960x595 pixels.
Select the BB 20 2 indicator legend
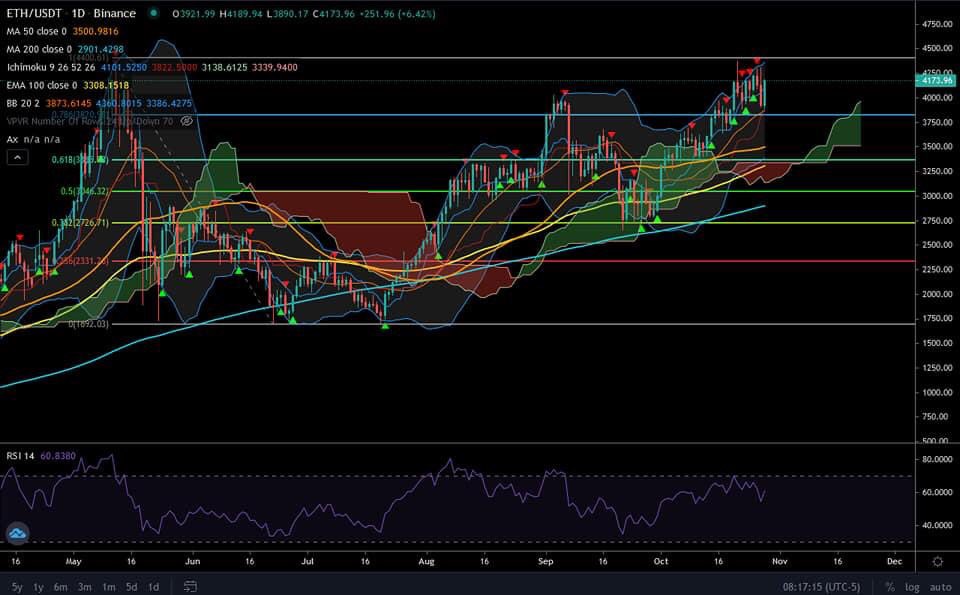click(23, 103)
